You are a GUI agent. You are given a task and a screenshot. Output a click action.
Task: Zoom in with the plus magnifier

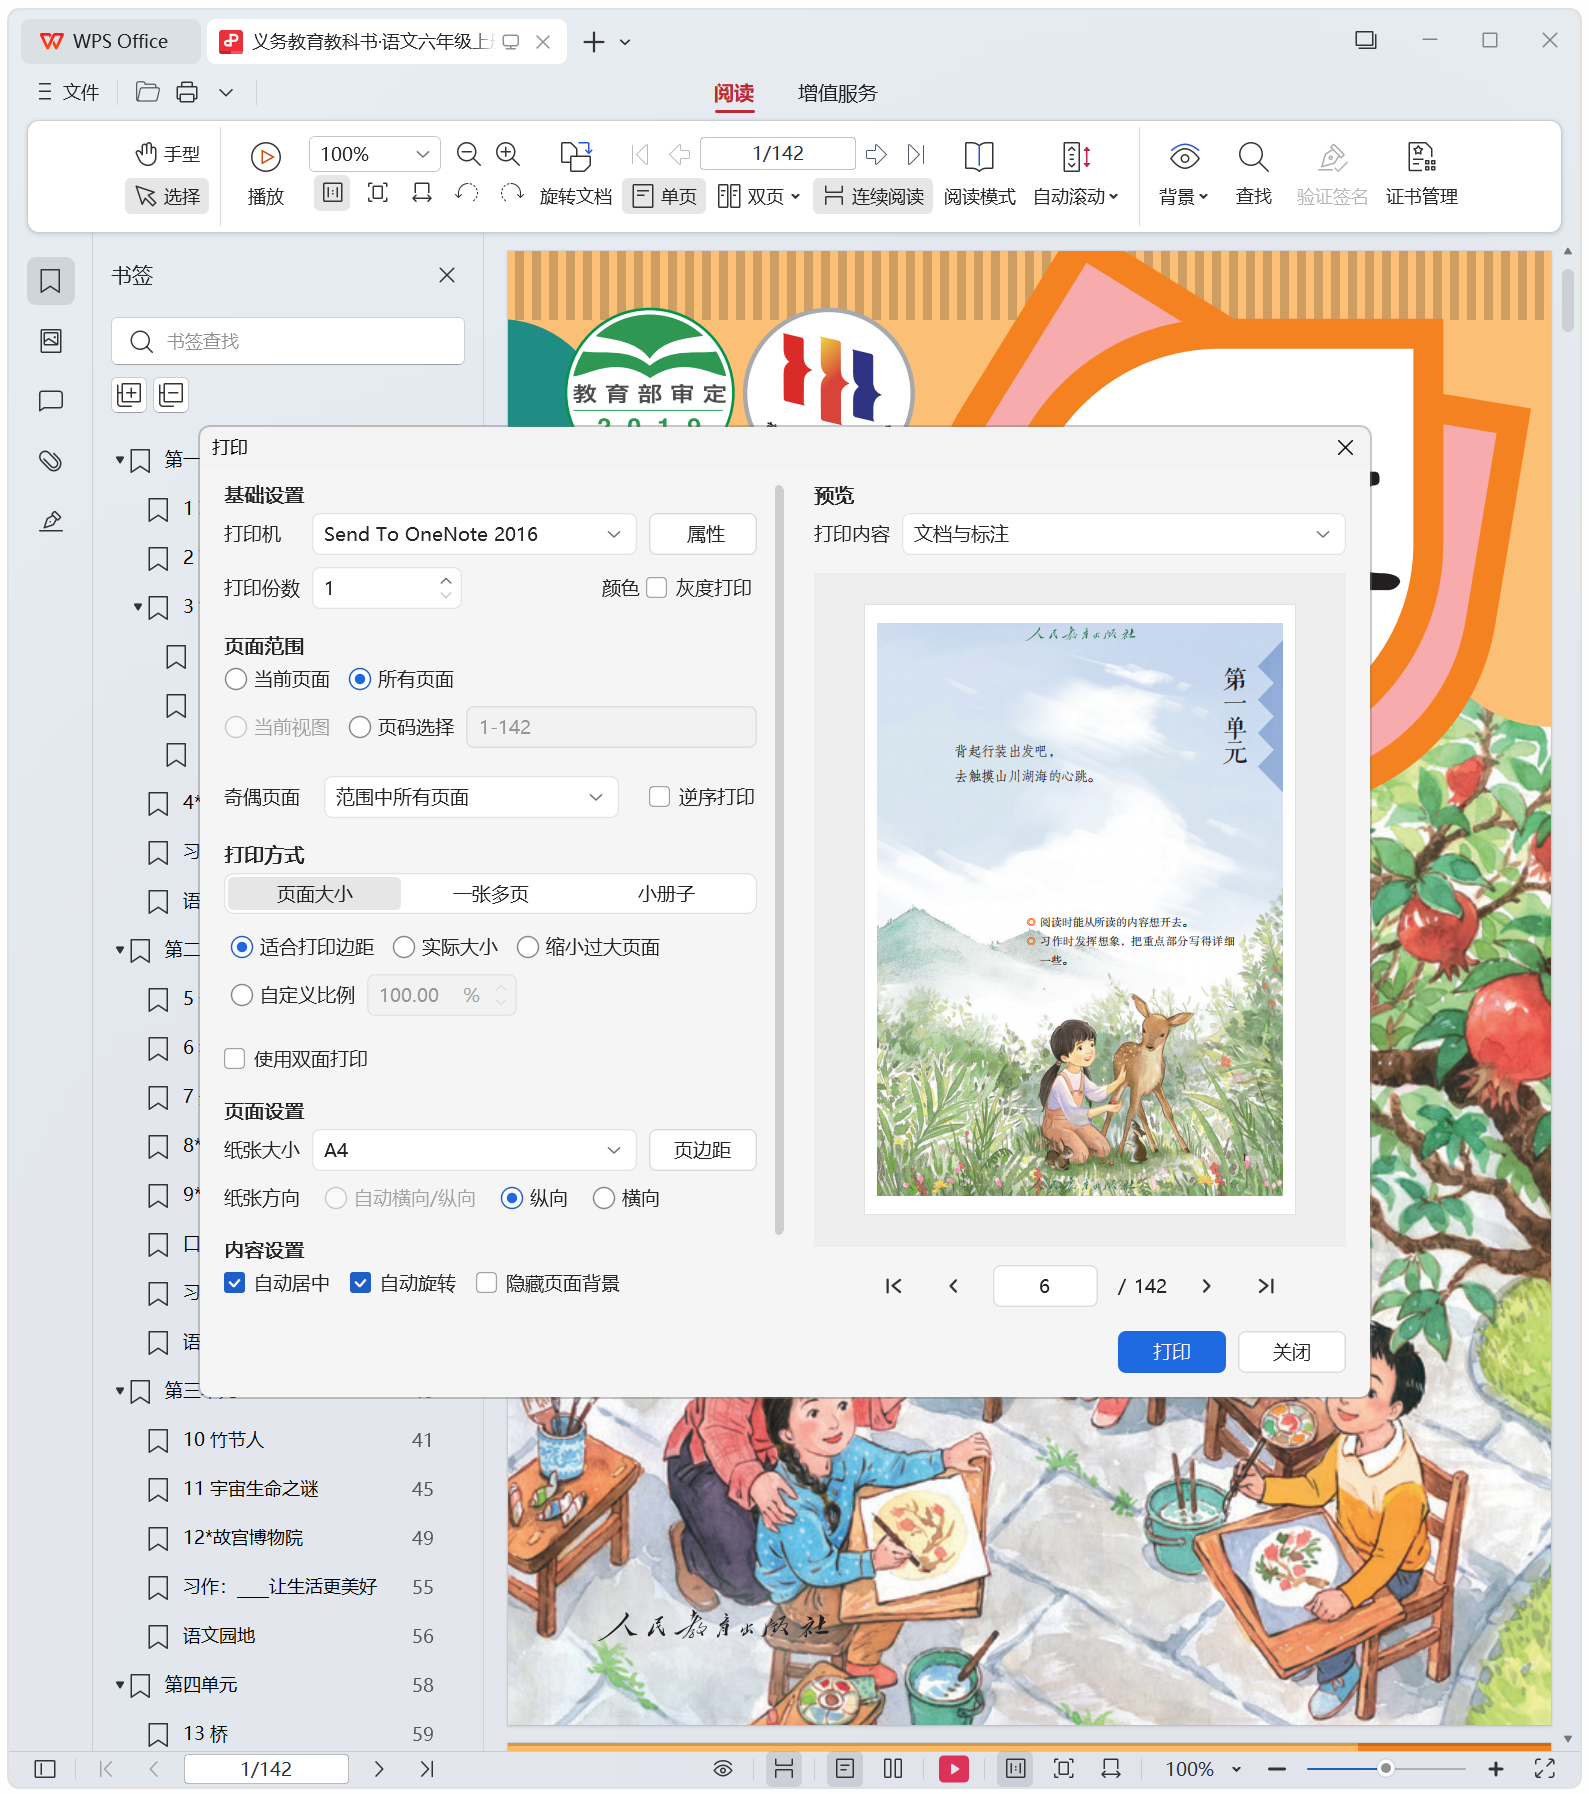[x=508, y=154]
